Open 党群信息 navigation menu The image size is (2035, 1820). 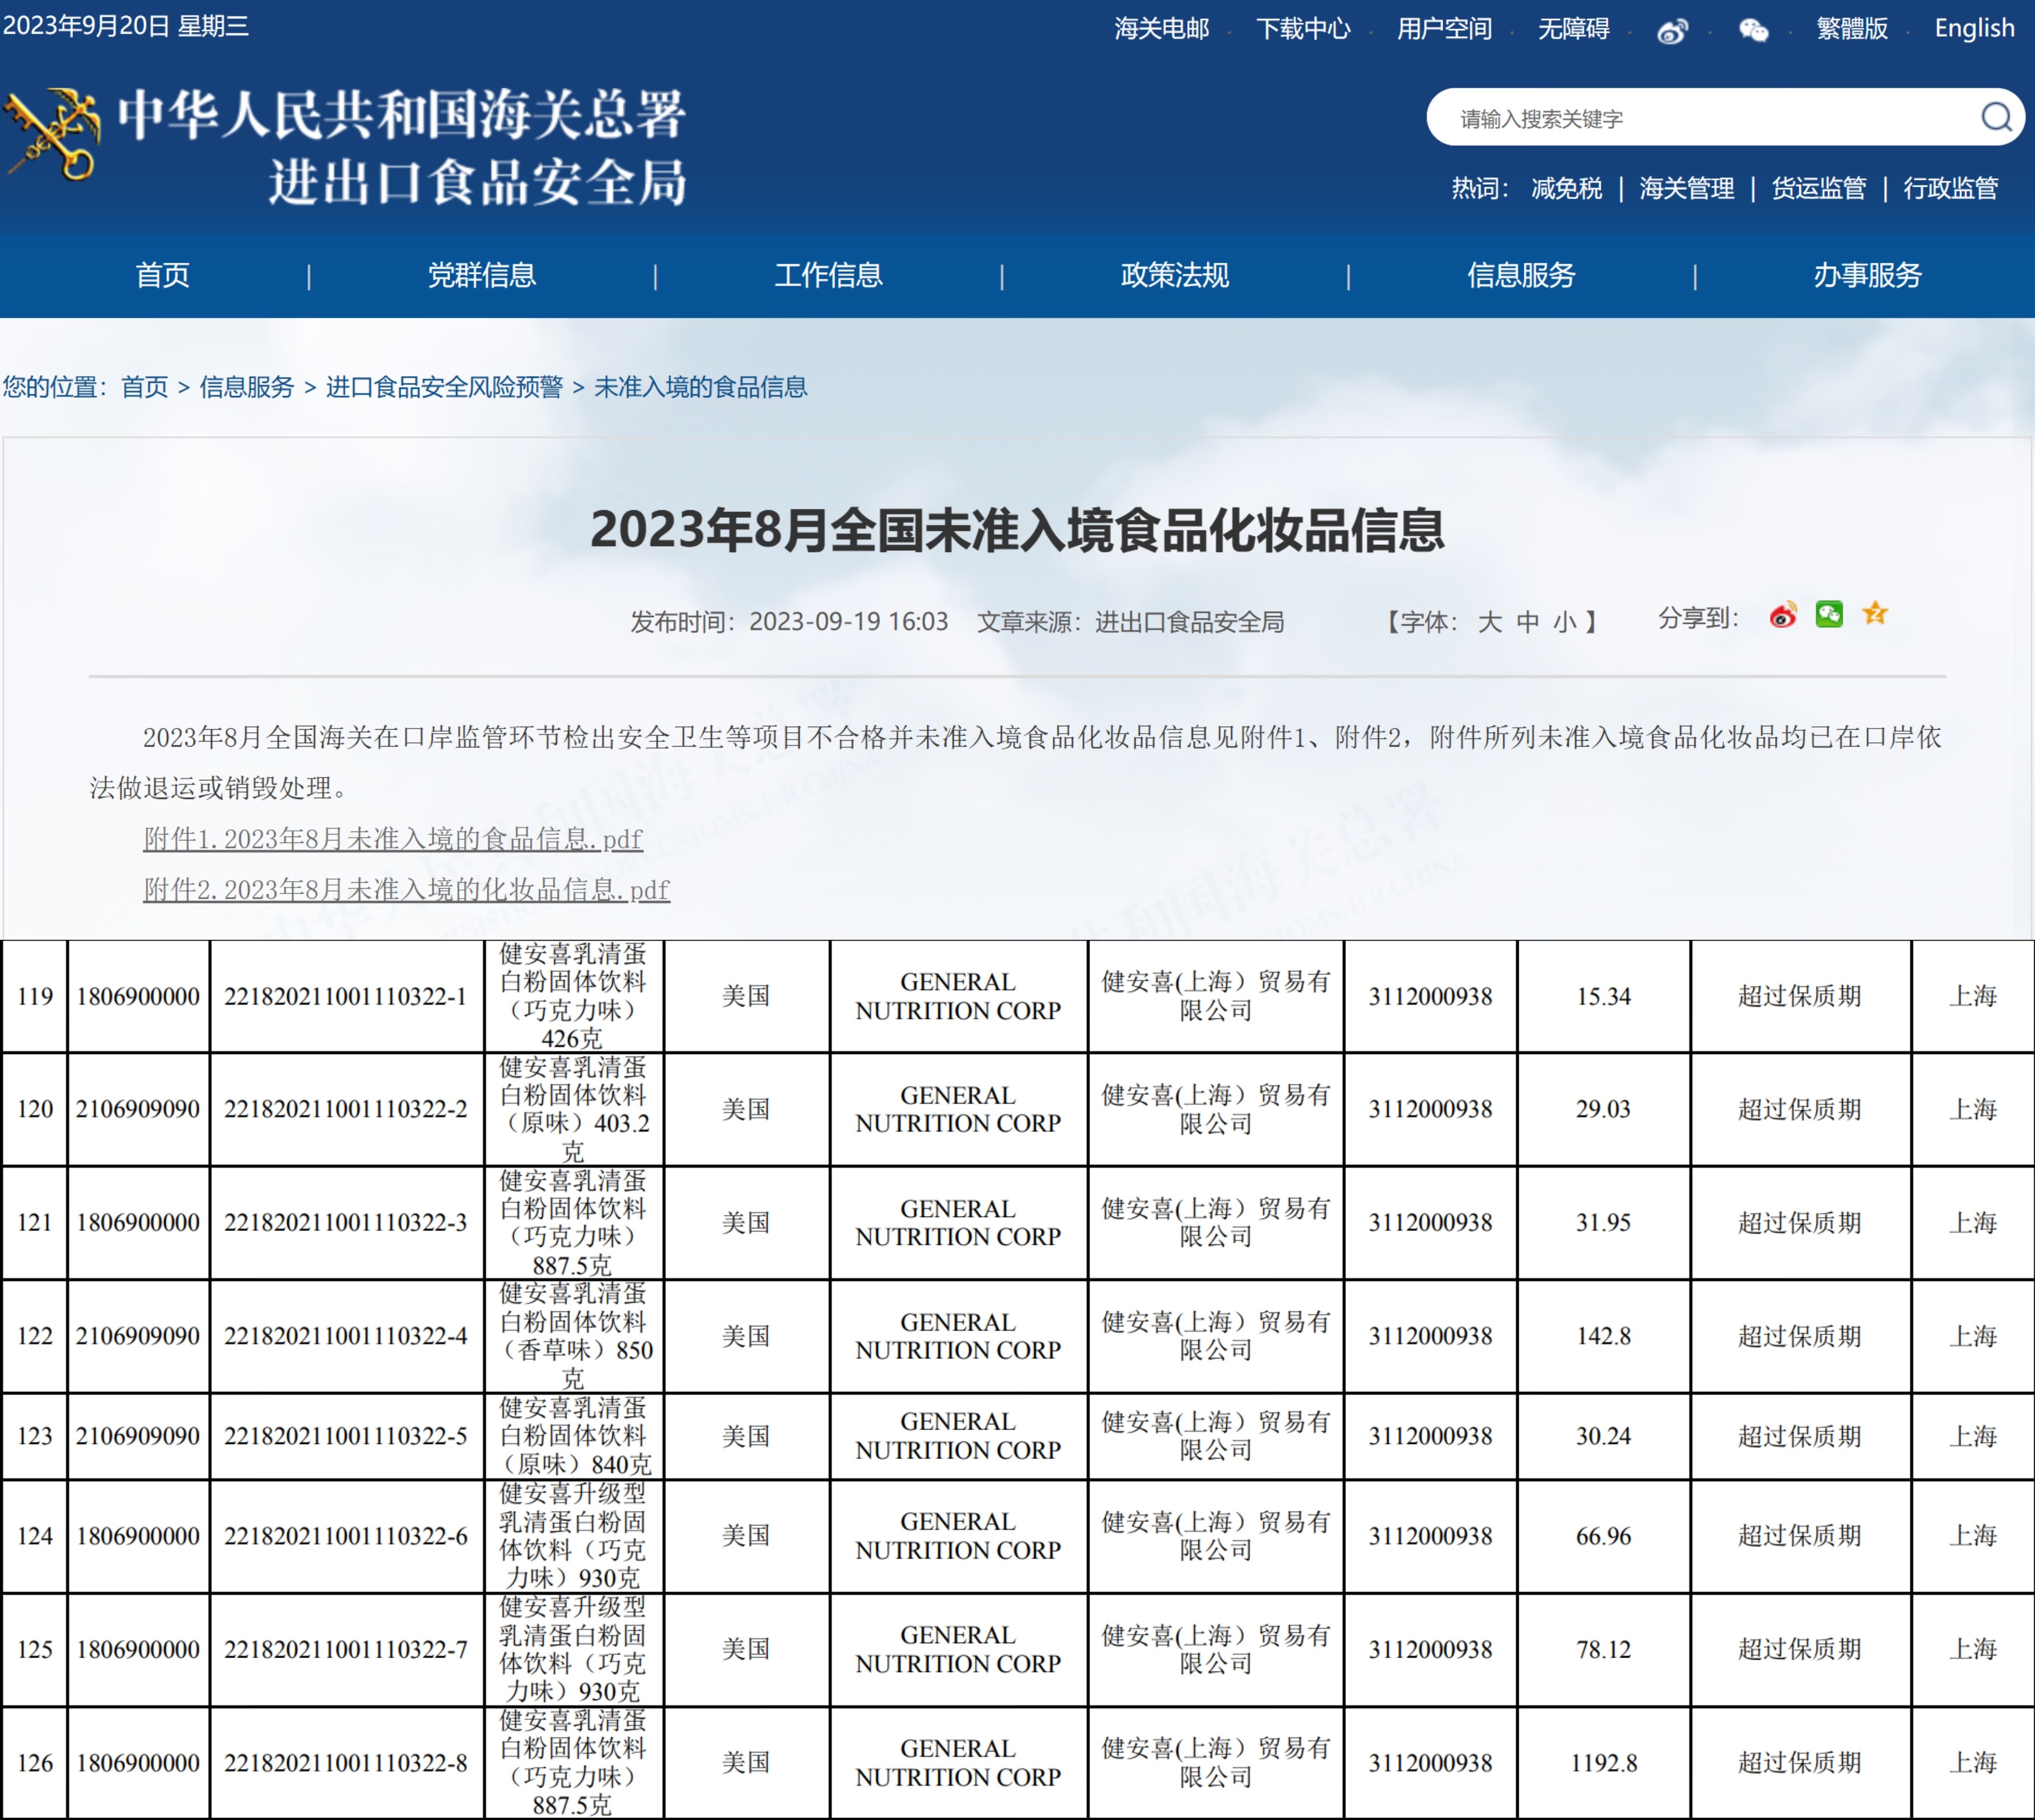[x=482, y=275]
